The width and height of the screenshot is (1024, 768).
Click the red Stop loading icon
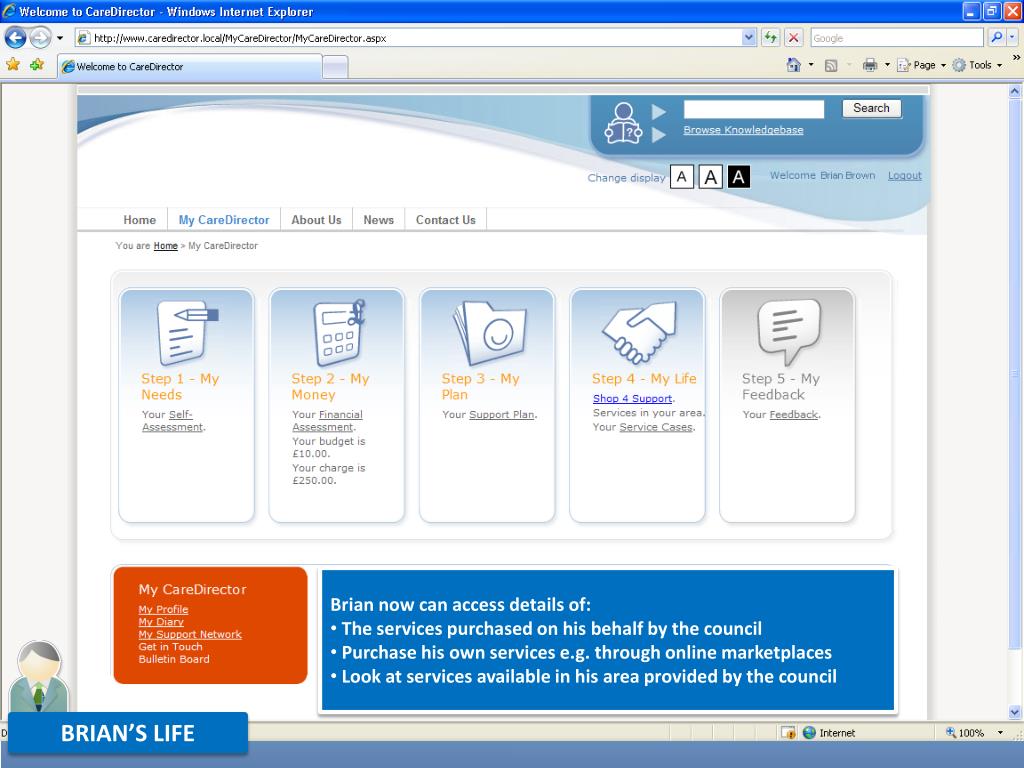(x=793, y=38)
